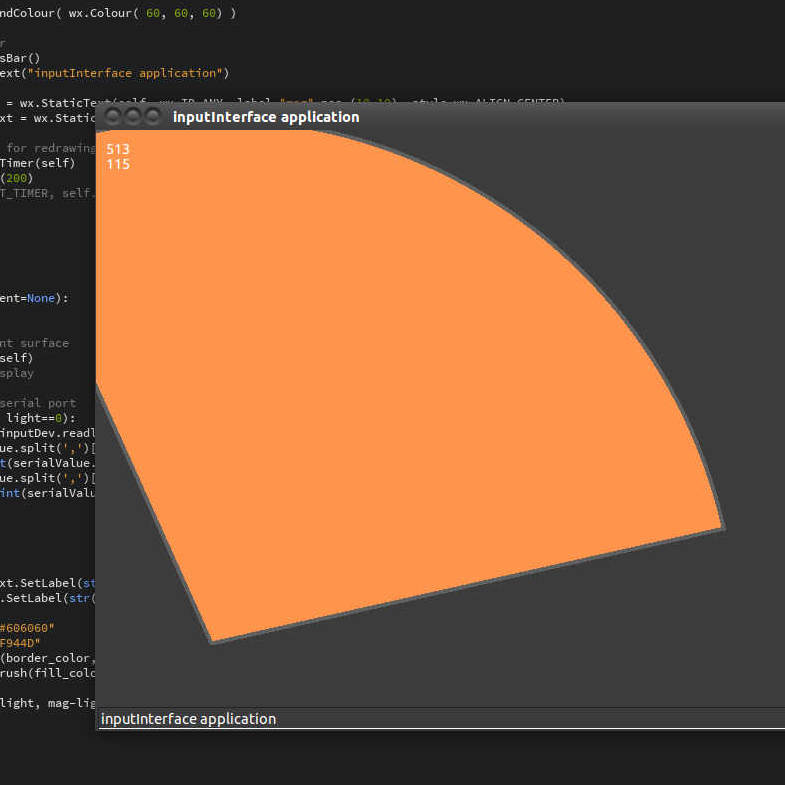Screen dimensions: 785x785
Task: Click the (border_color, code line
Action: (48, 658)
